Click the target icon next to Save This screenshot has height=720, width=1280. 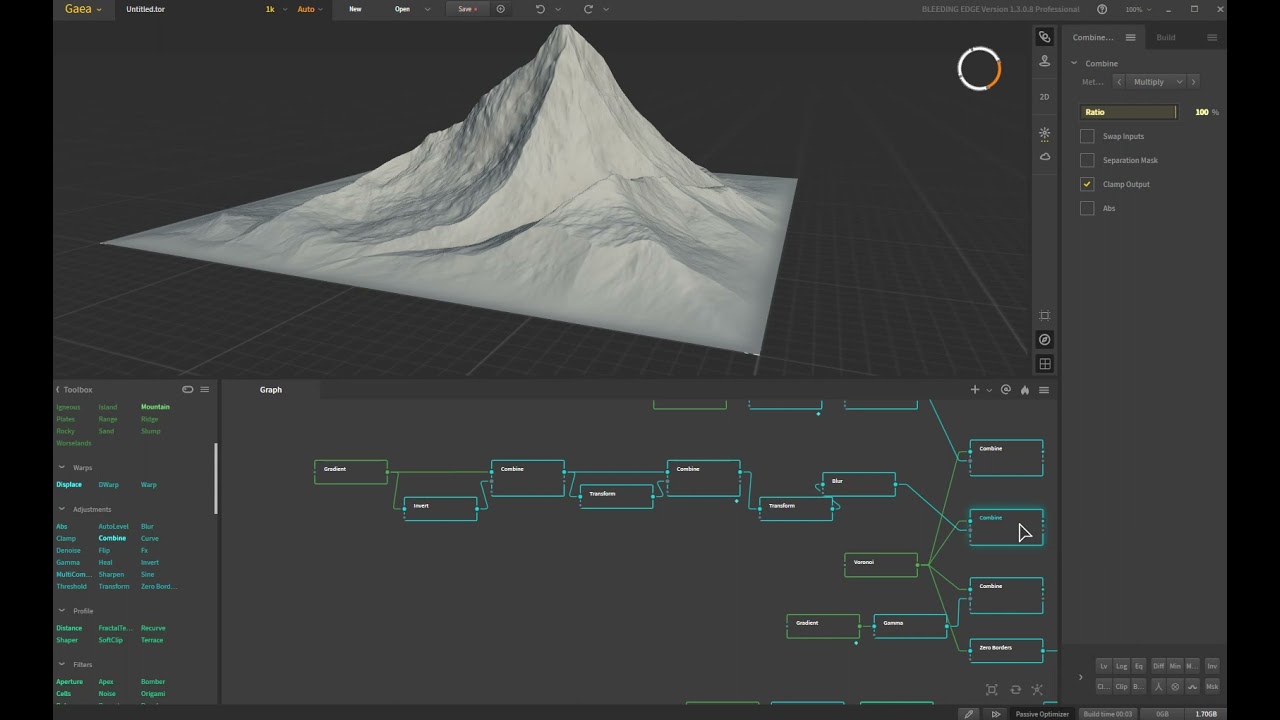coord(501,9)
